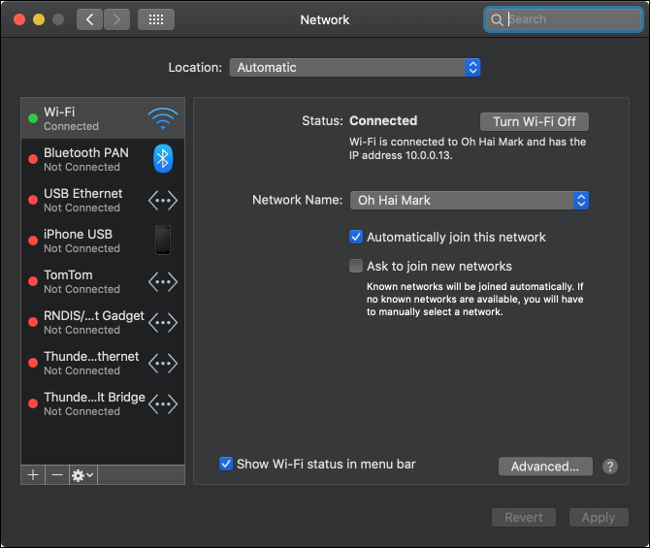Go back with the left arrow button
The height and width of the screenshot is (548, 650).
click(x=90, y=19)
